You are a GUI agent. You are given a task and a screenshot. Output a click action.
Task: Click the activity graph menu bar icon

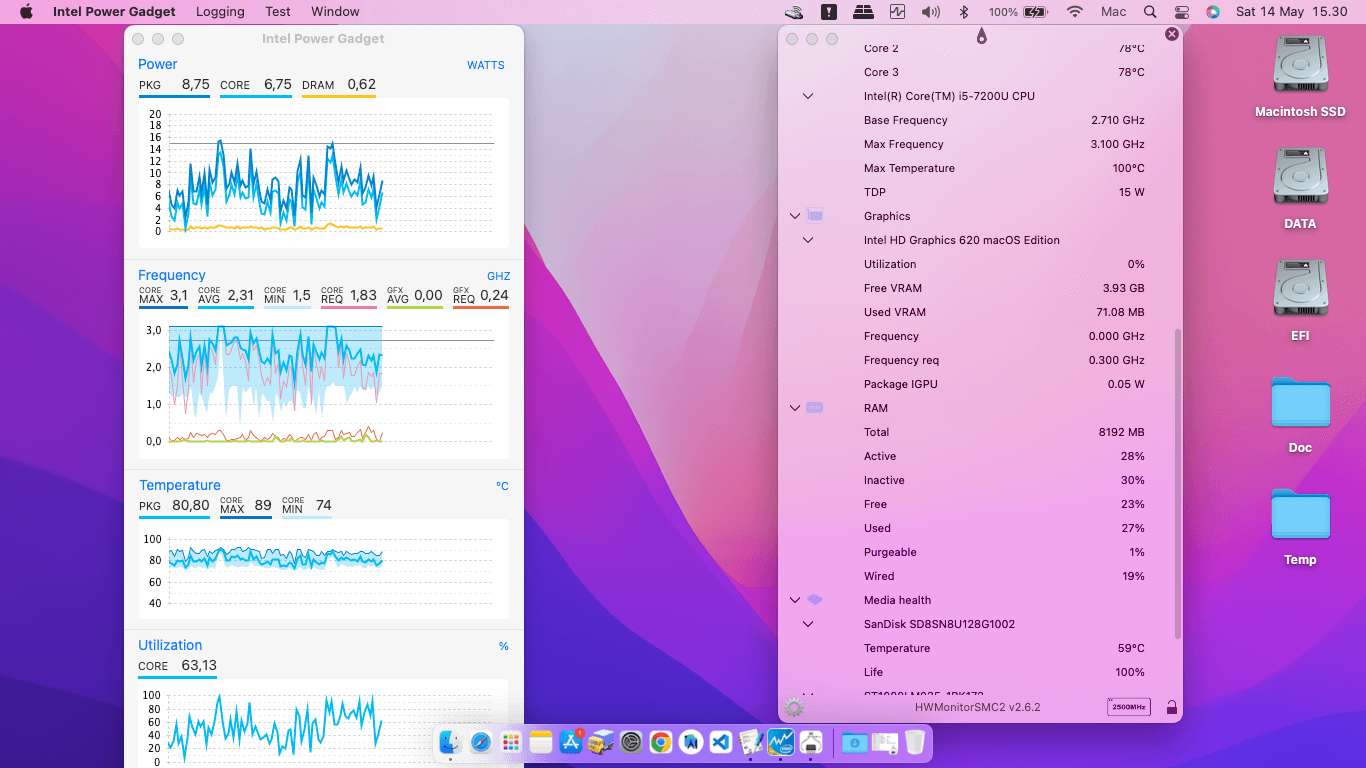click(x=897, y=12)
